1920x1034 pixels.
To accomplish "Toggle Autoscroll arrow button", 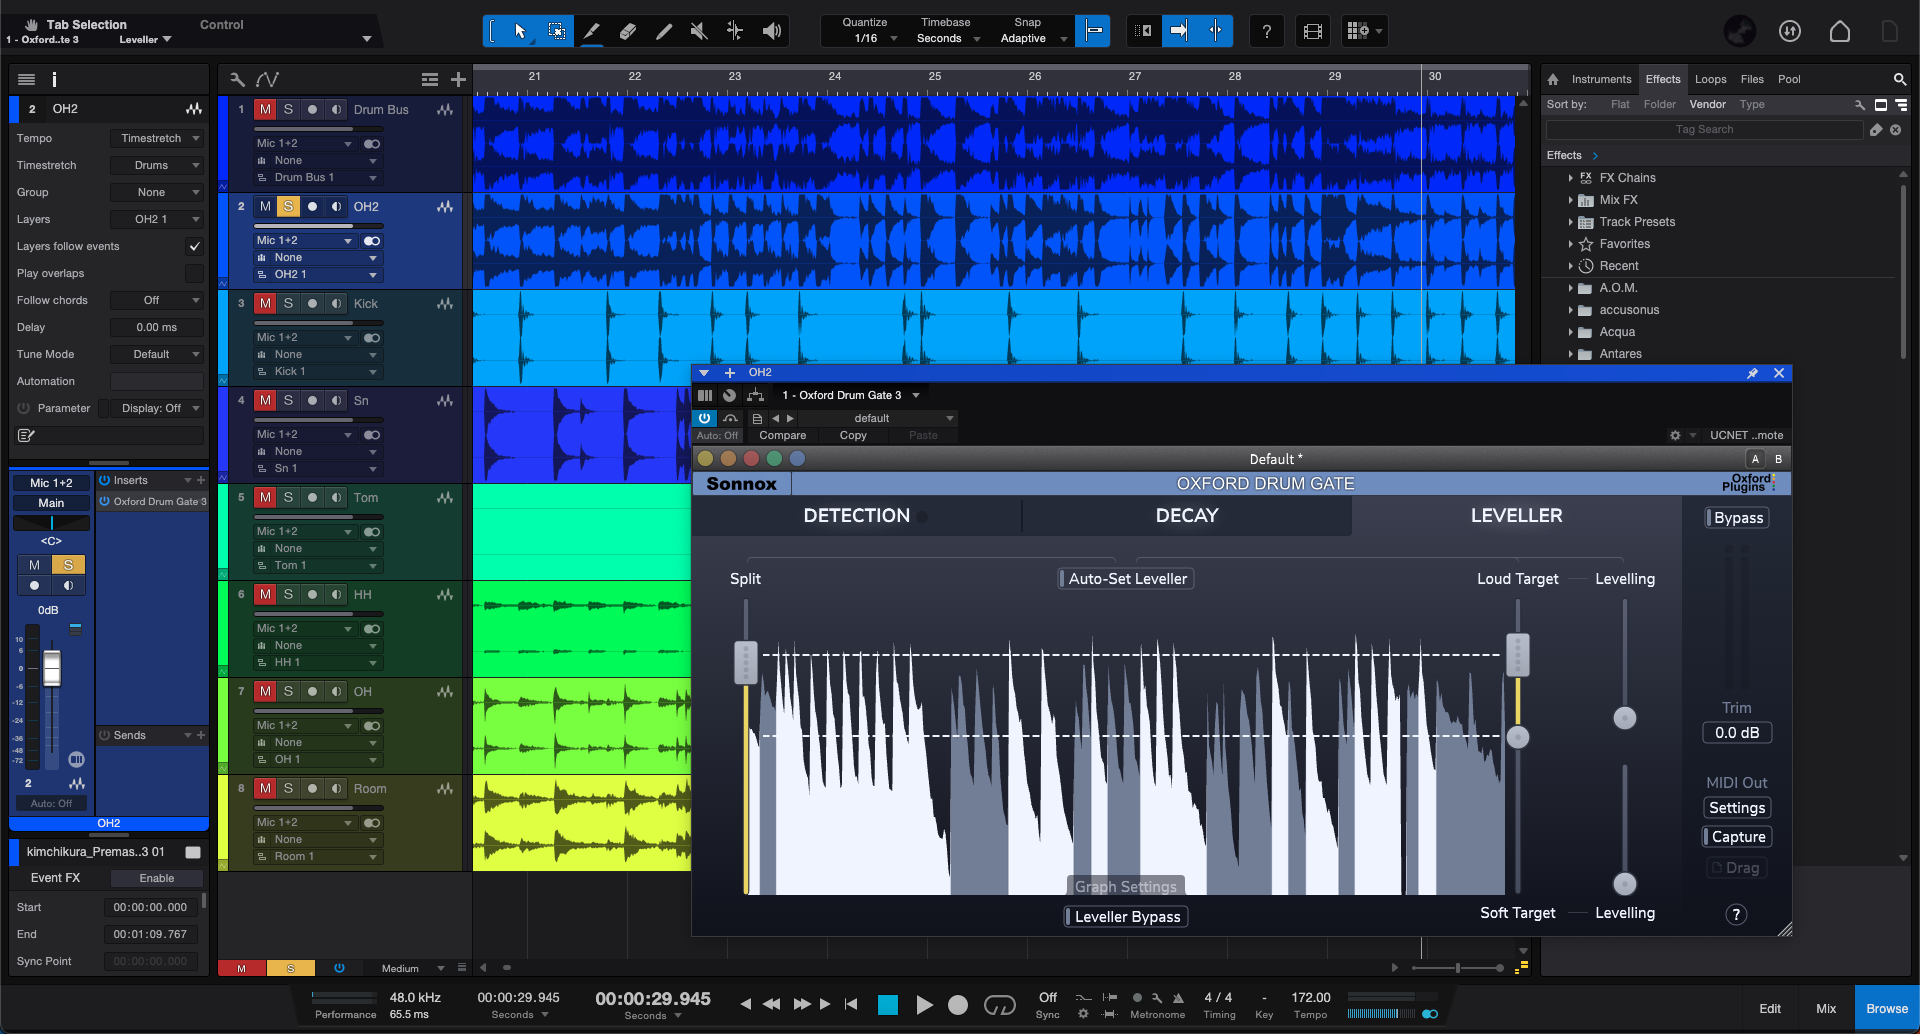I will pos(1179,31).
